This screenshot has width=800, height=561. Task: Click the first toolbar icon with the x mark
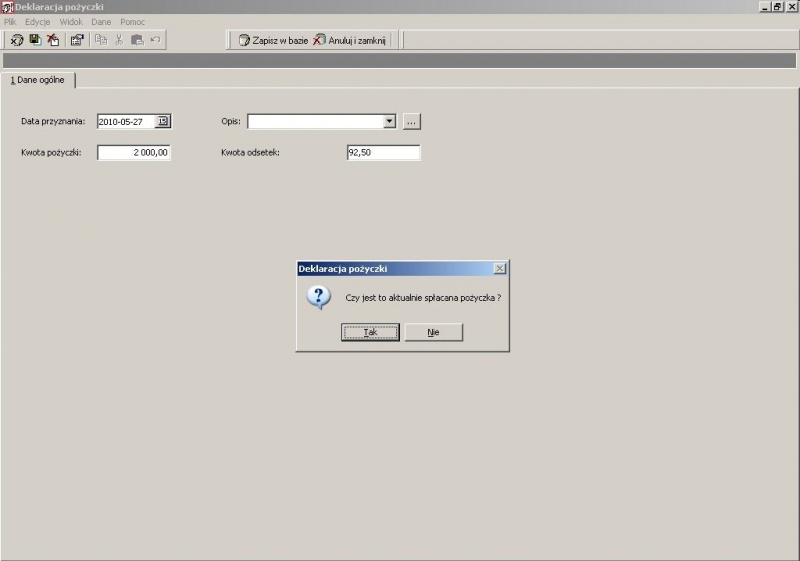click(x=17, y=40)
